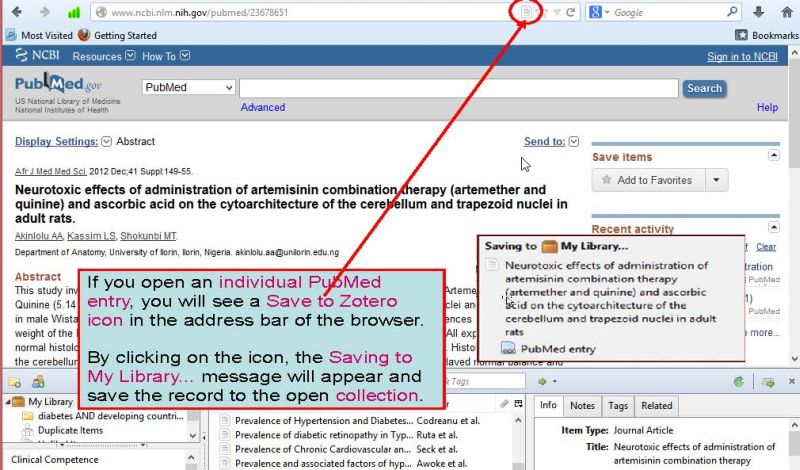Click the Save to Zotero address bar icon

tap(527, 12)
